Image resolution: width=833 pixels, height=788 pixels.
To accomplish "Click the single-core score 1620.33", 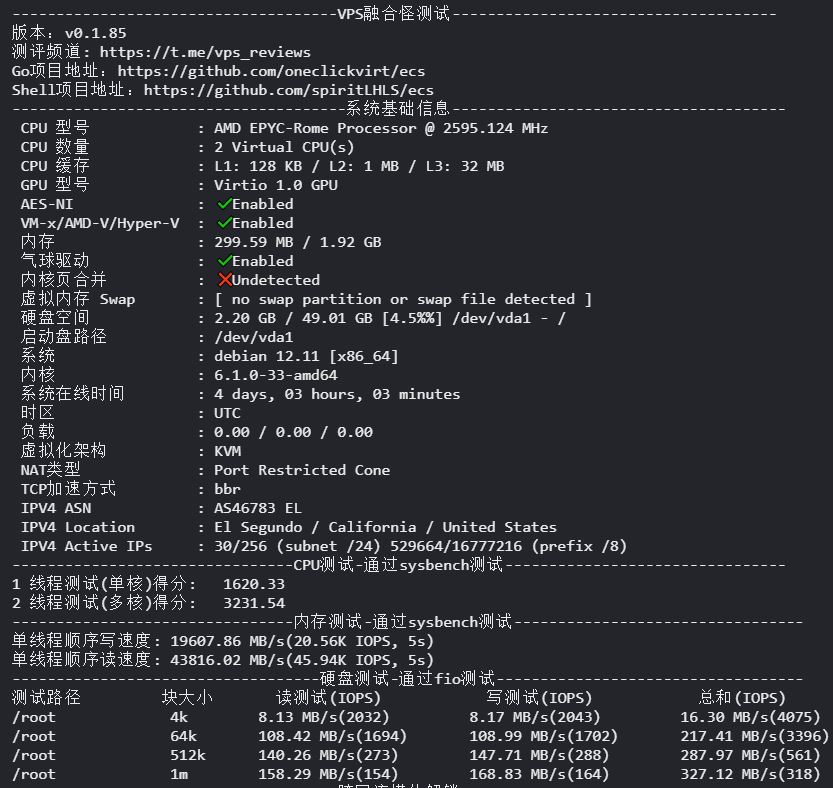I will (x=254, y=584).
